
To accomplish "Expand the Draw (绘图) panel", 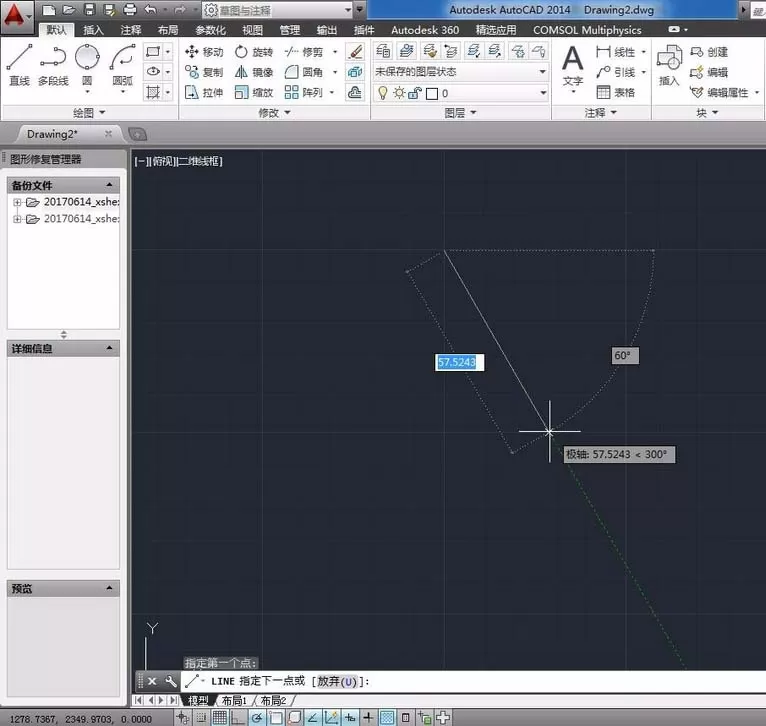I will [x=89, y=113].
